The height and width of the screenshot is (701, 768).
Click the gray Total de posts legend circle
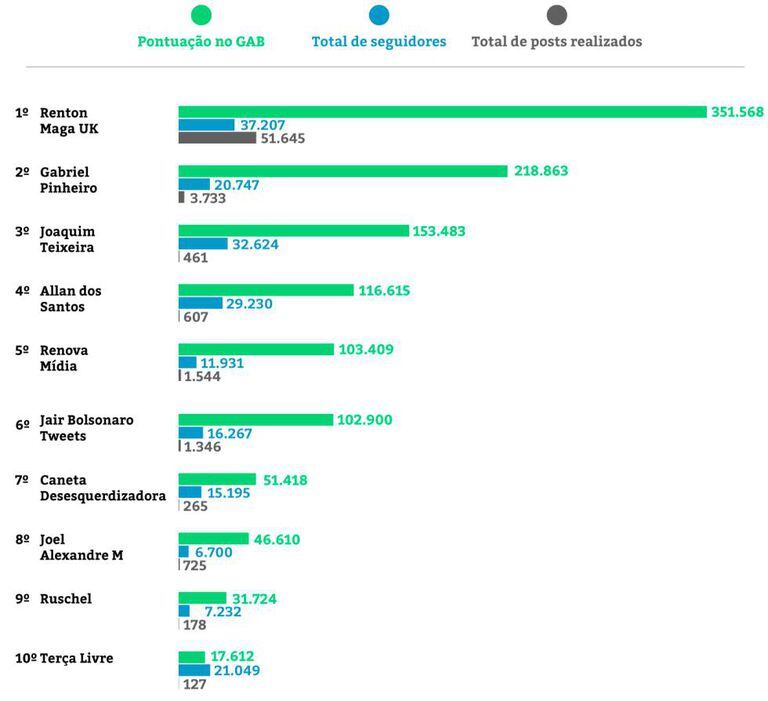tap(557, 15)
